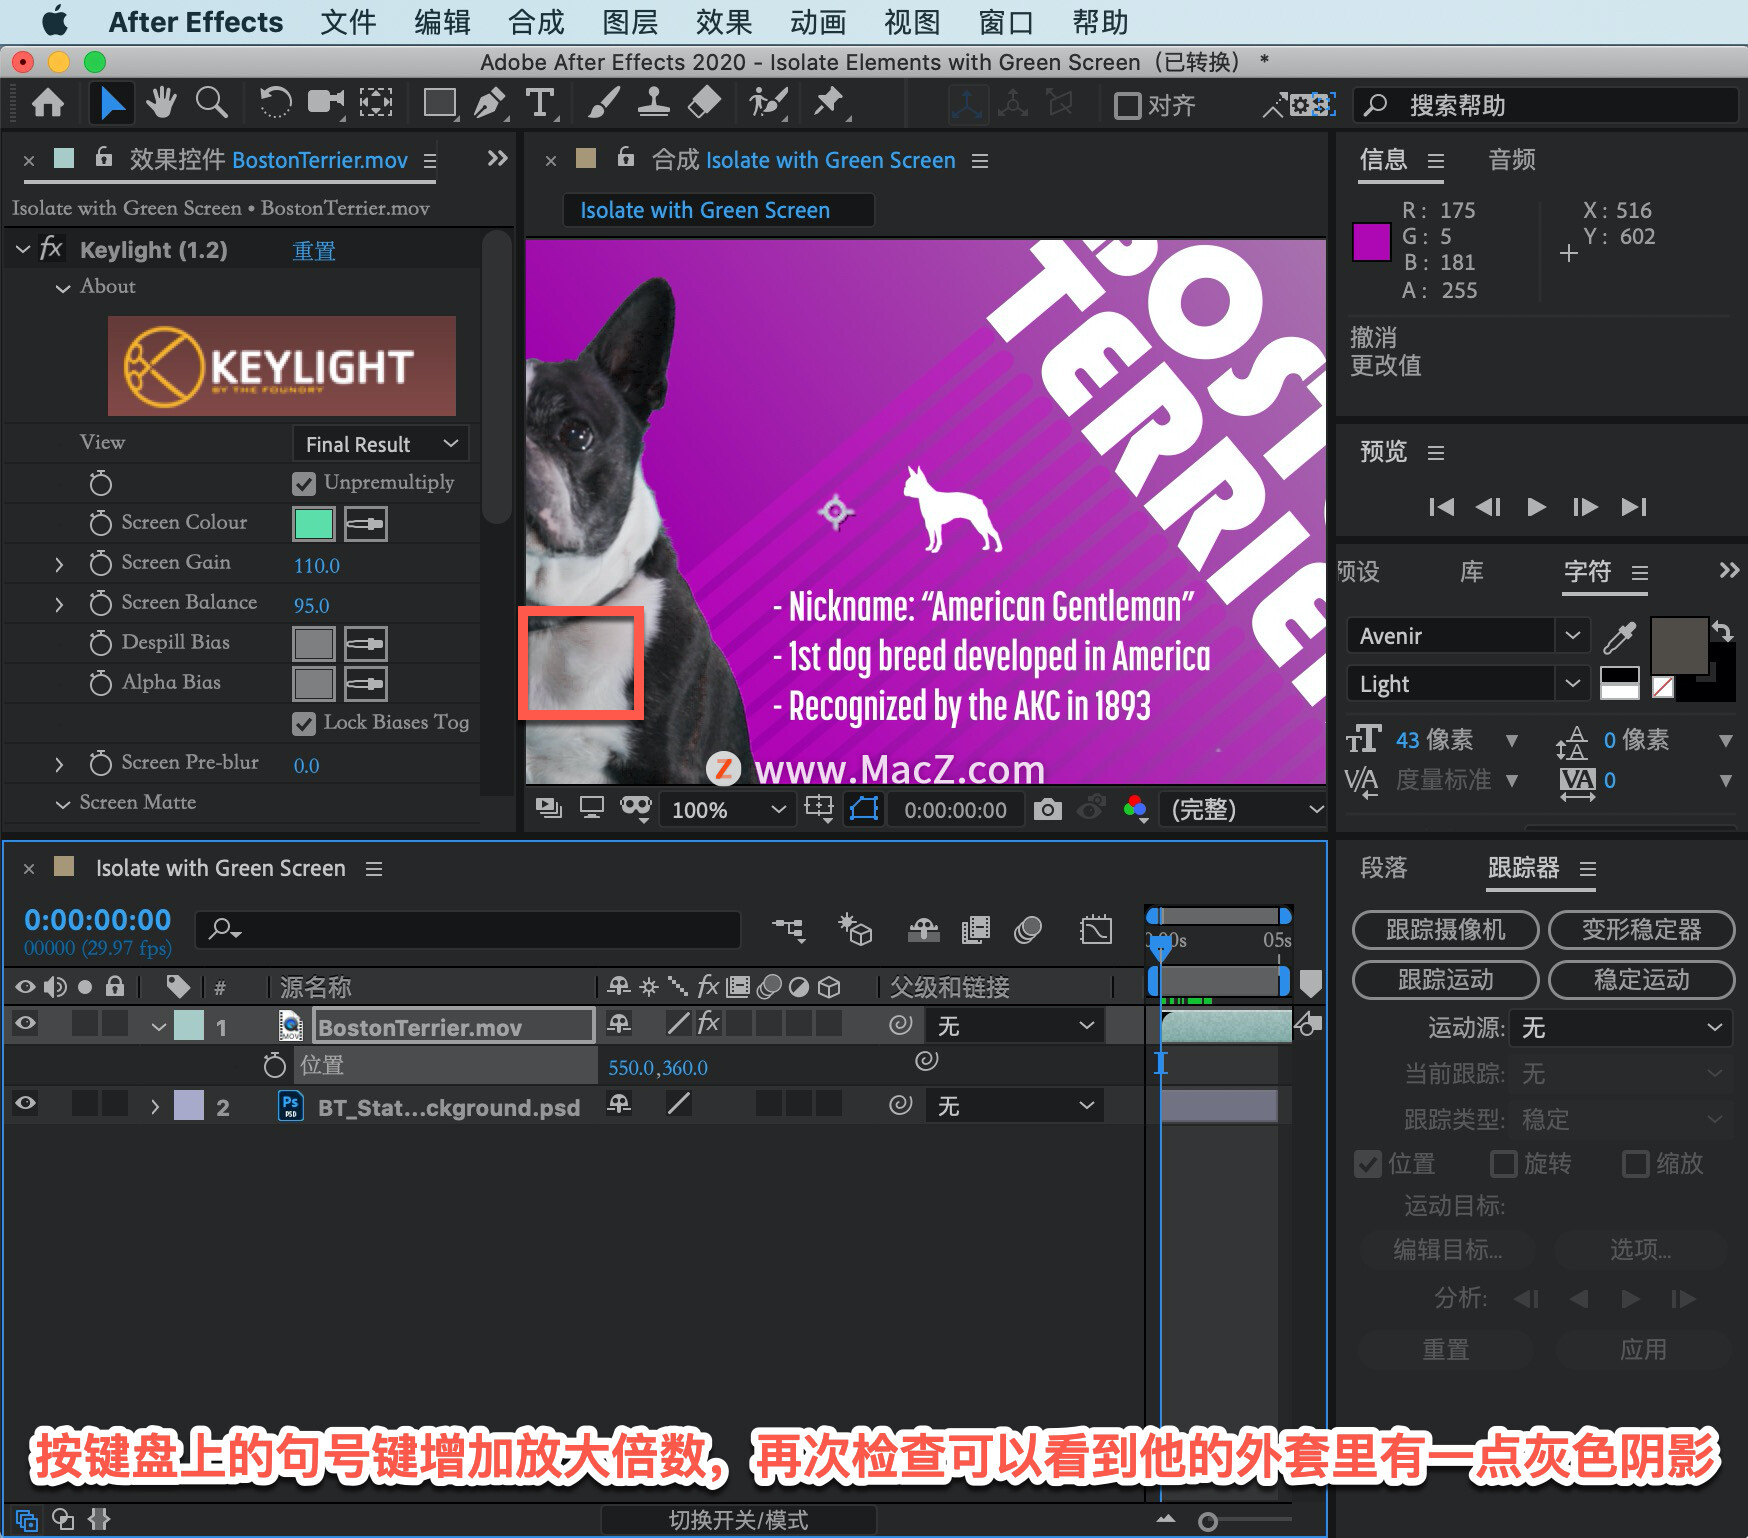Switch to the 段落 tab
The width and height of the screenshot is (1748, 1538).
1384,868
